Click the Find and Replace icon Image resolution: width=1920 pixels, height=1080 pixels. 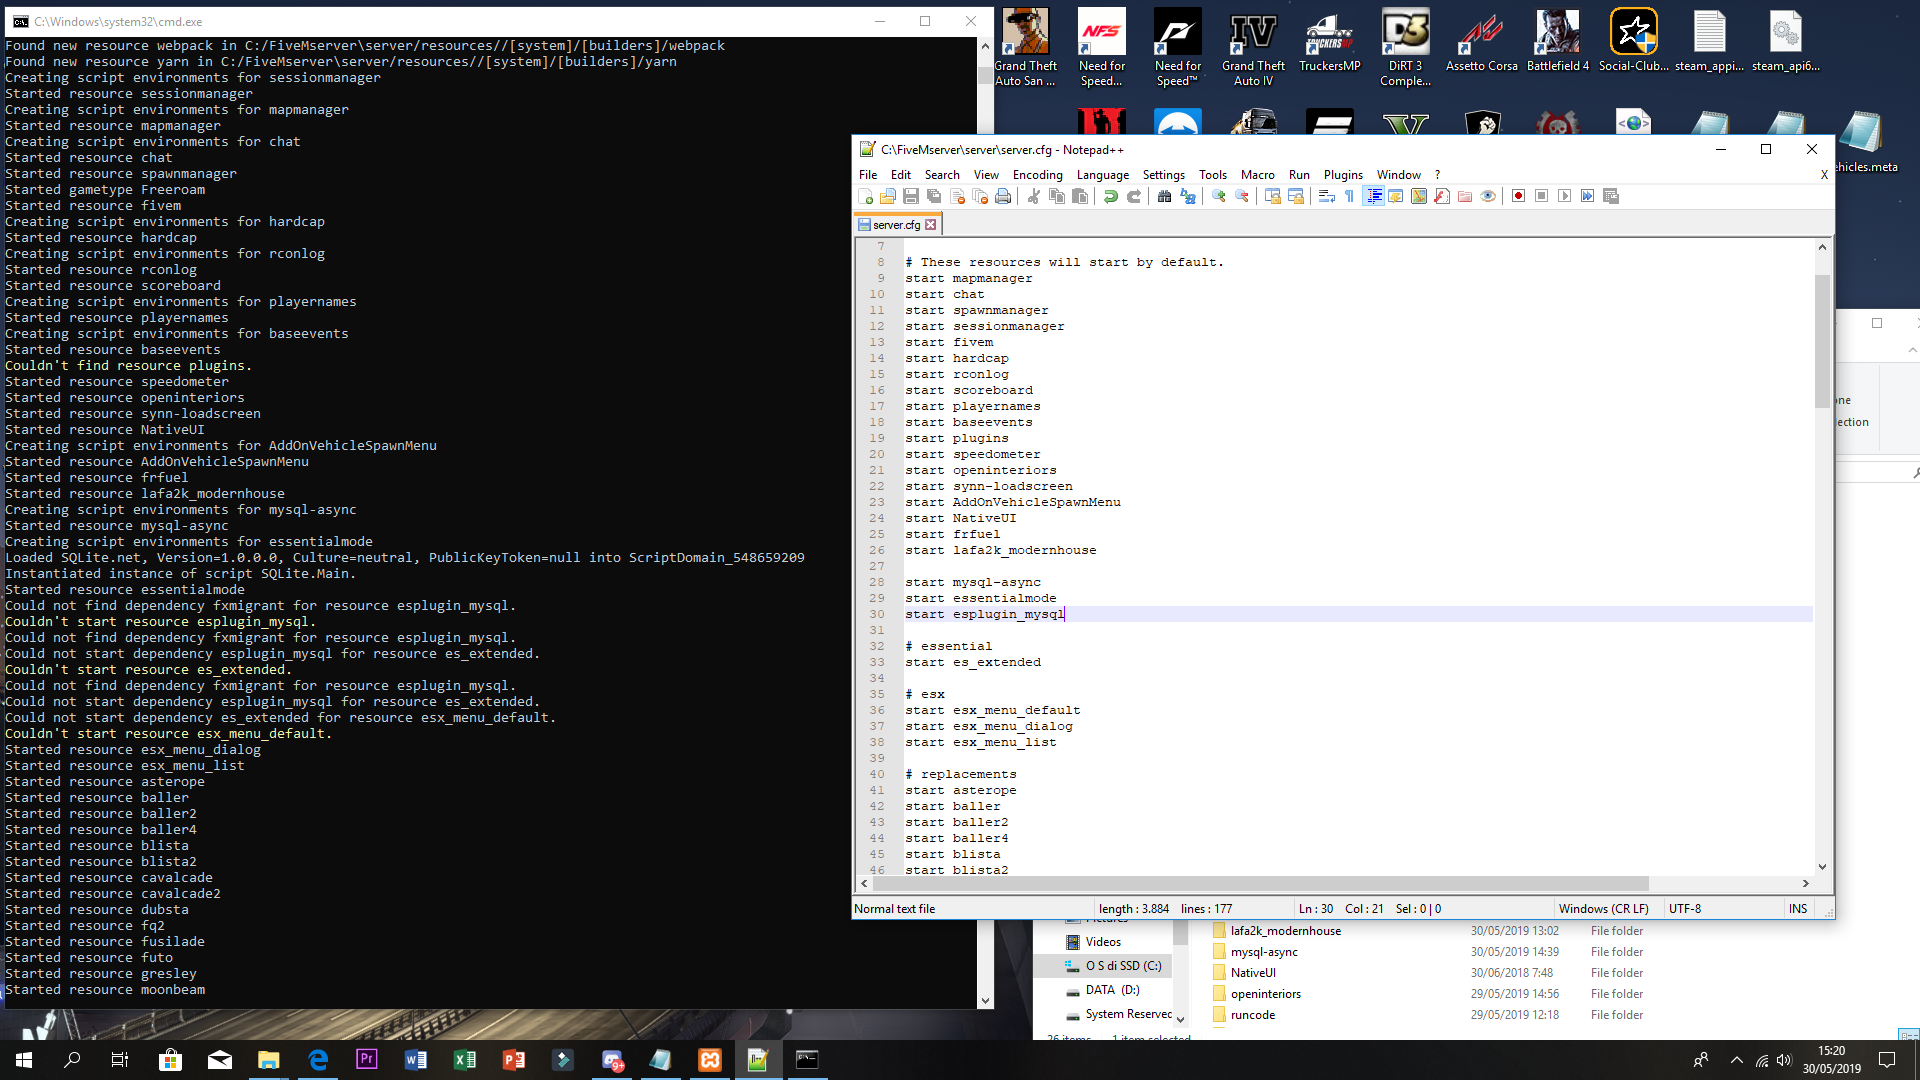coord(1188,196)
